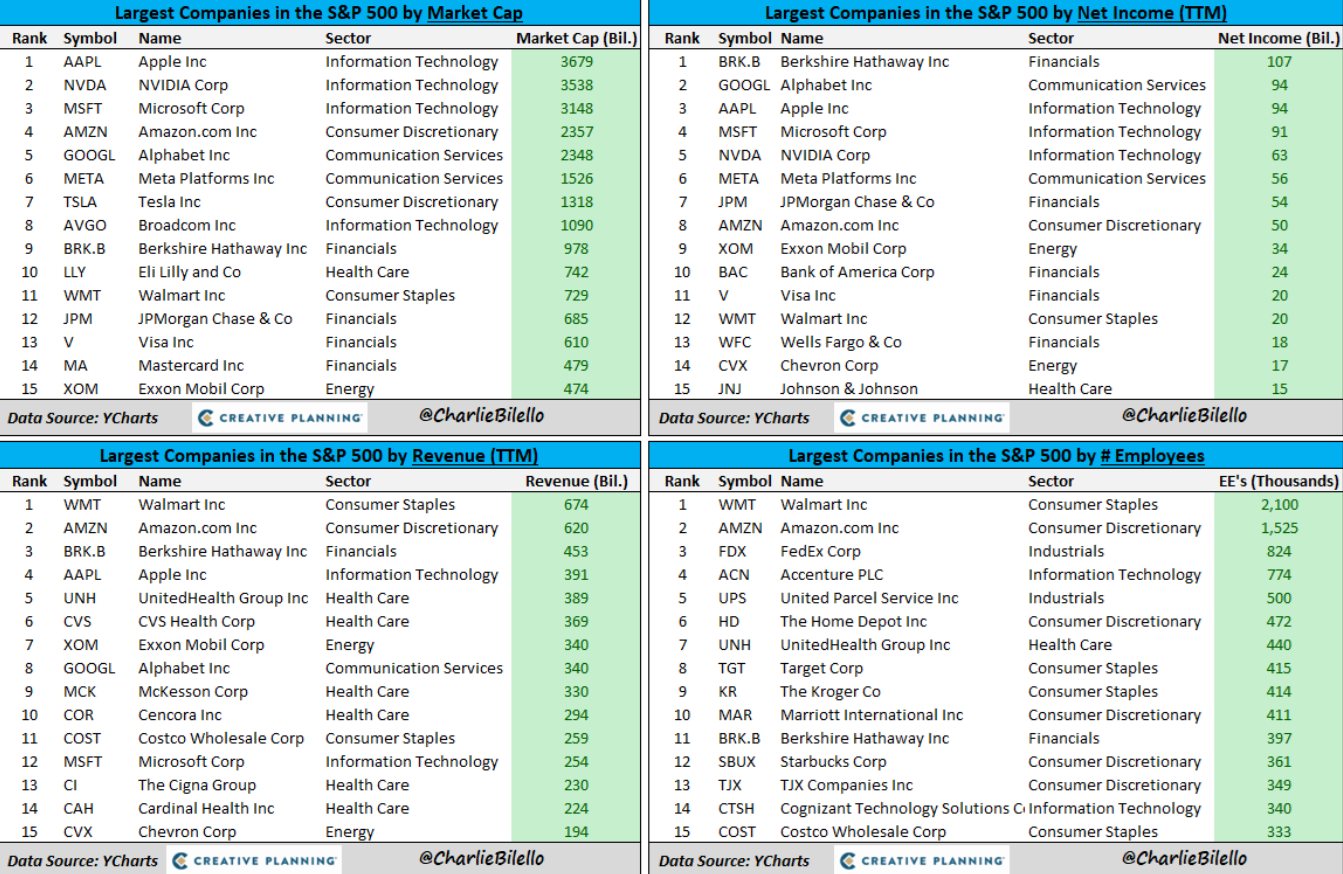Select employee count 824
The height and width of the screenshot is (874, 1343).
coord(1279,552)
